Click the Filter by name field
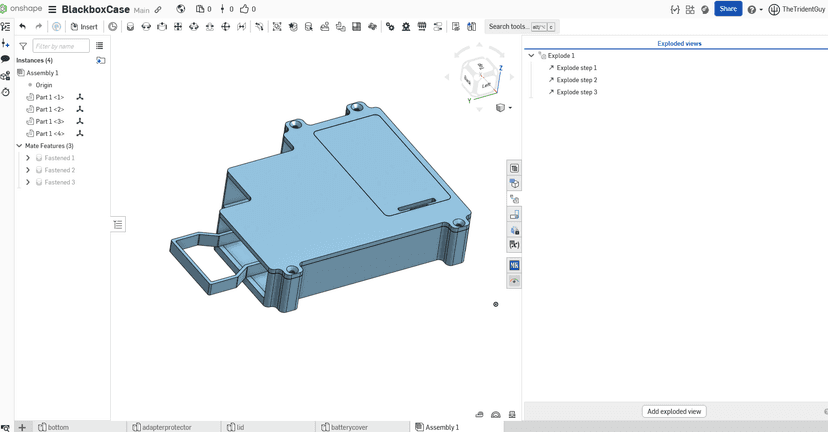Image resolution: width=828 pixels, height=432 pixels. click(x=60, y=46)
